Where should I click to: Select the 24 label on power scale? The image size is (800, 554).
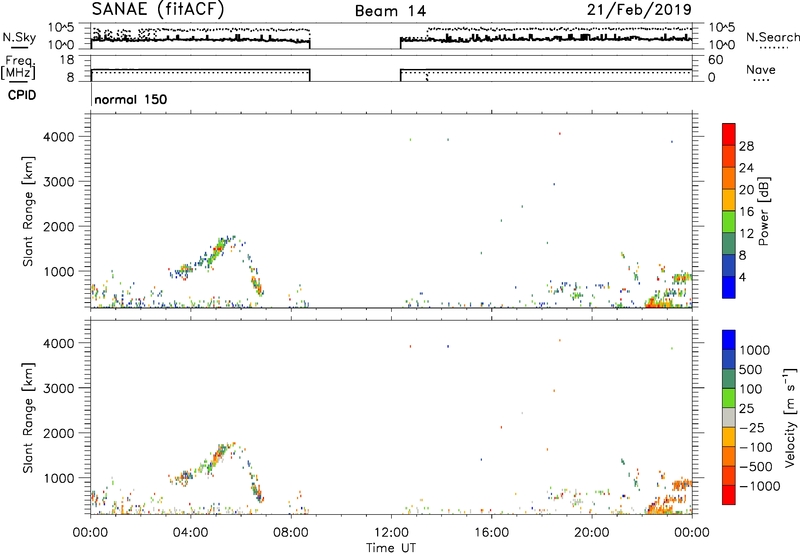point(746,168)
